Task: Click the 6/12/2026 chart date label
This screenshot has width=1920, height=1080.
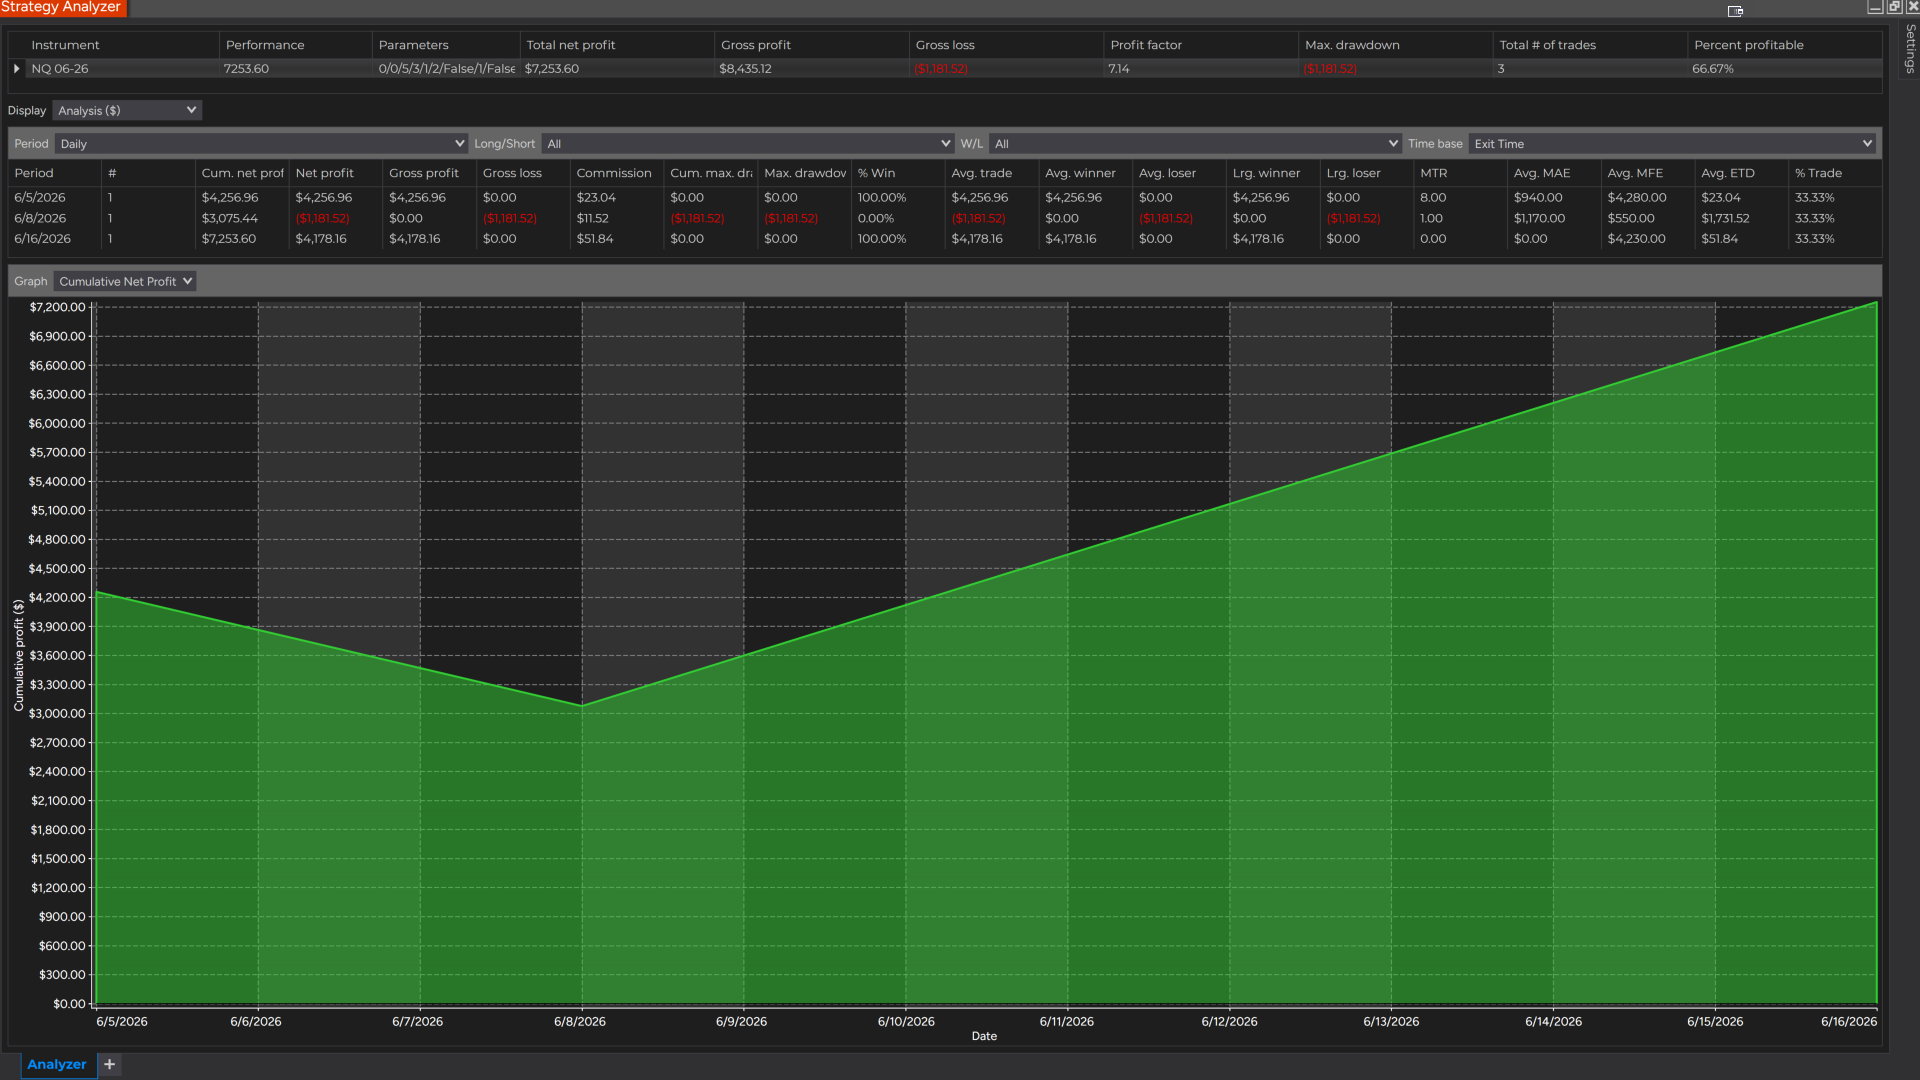Action: [x=1229, y=1021]
